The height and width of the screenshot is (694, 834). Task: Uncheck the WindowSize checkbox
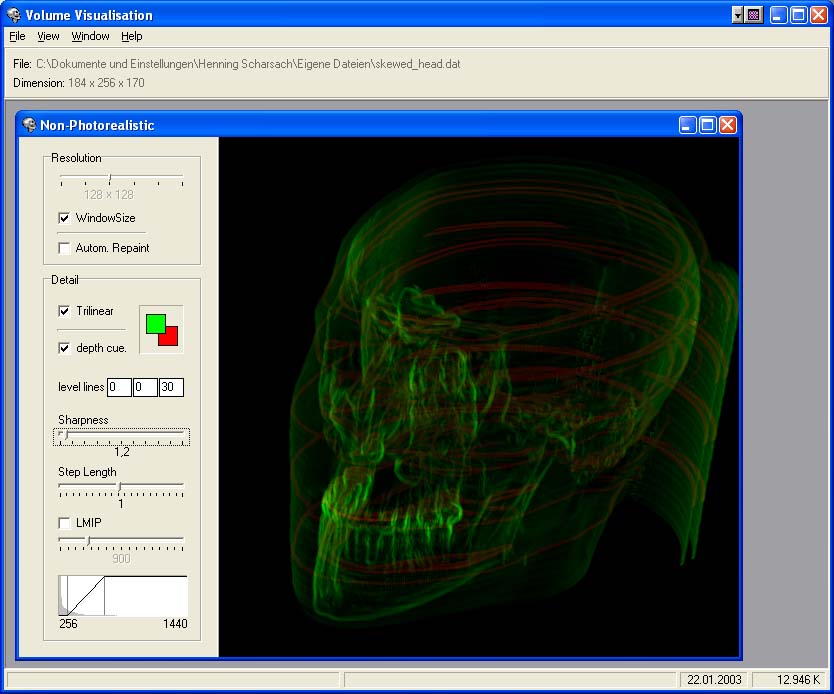tap(65, 218)
